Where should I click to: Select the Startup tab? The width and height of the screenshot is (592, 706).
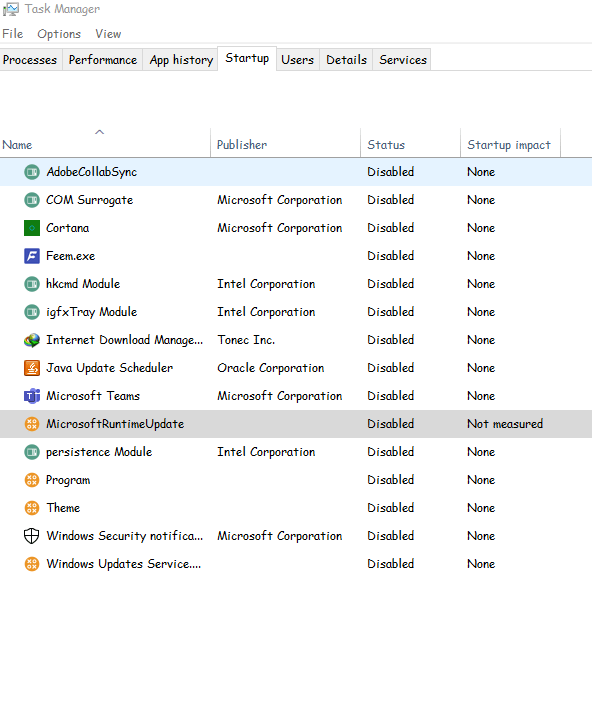click(247, 58)
